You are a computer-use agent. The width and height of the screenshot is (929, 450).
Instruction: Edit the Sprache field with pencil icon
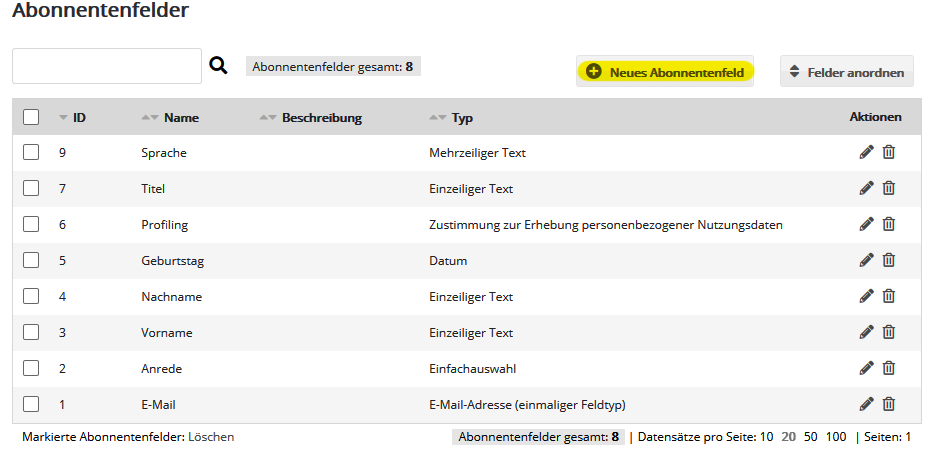tap(866, 152)
